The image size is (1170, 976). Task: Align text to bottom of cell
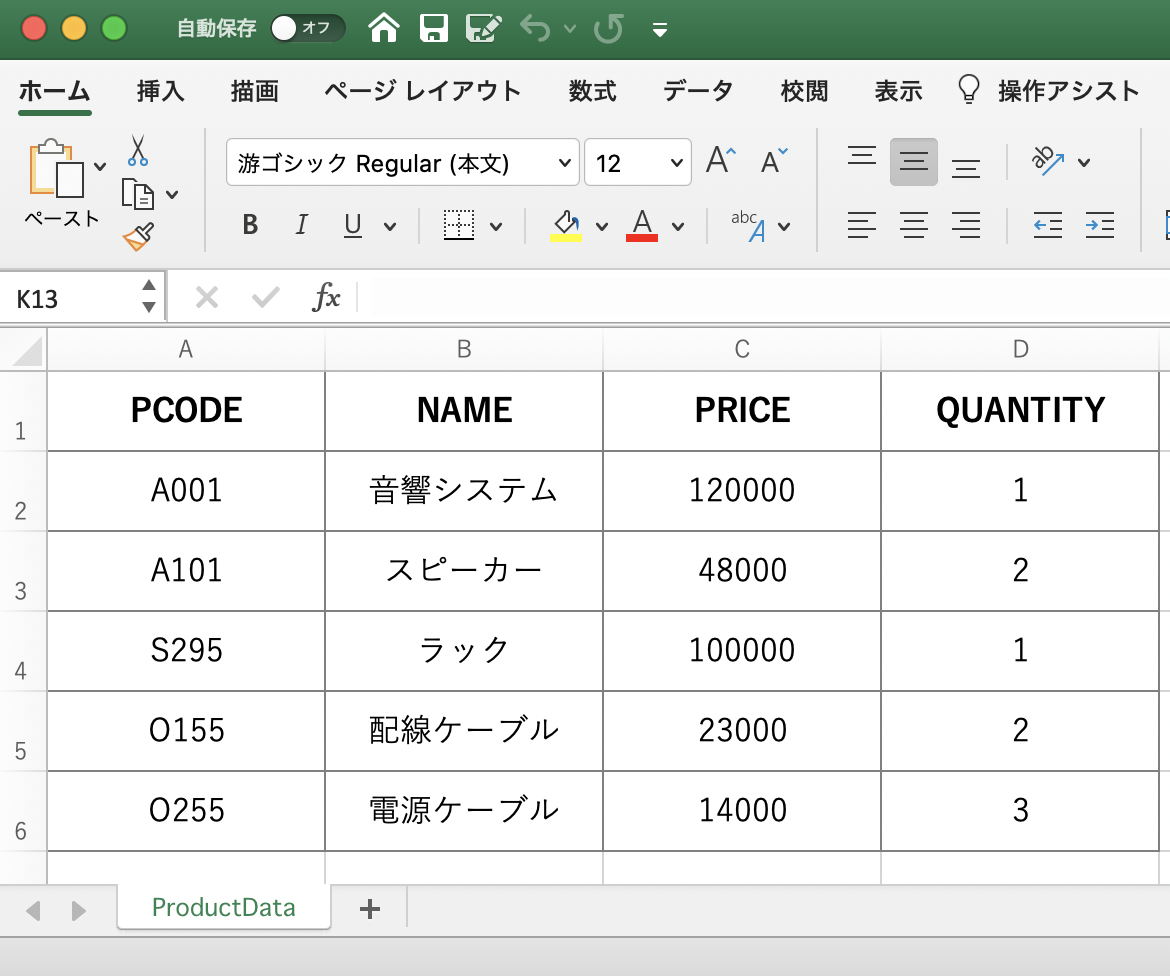[966, 169]
